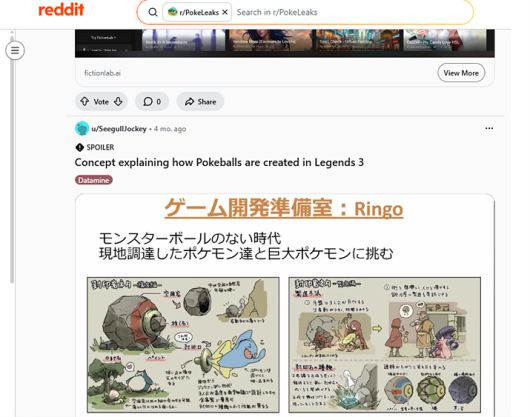Open the r/PokeLeaks community chip
The height and width of the screenshot is (417, 530).
193,13
